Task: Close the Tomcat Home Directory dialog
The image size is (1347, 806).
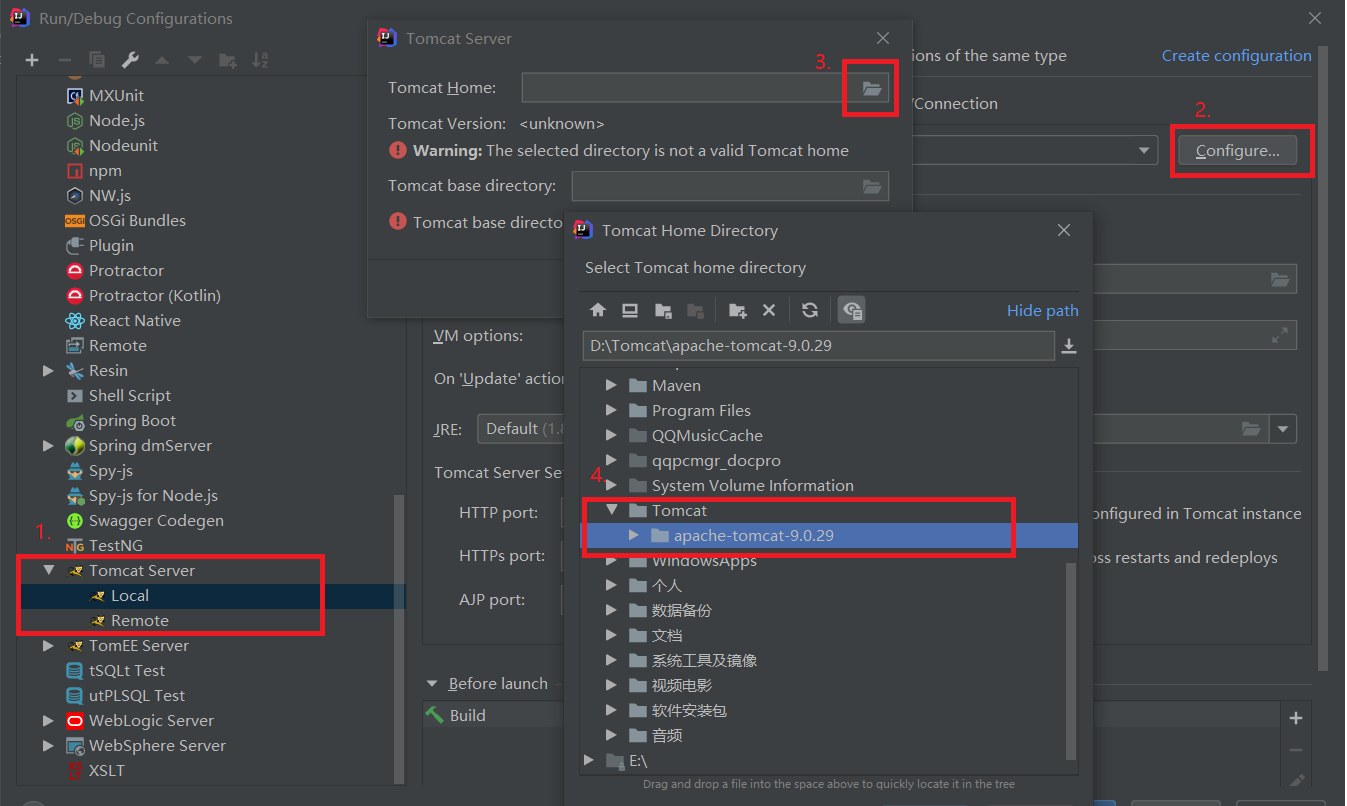Action: pos(1064,230)
